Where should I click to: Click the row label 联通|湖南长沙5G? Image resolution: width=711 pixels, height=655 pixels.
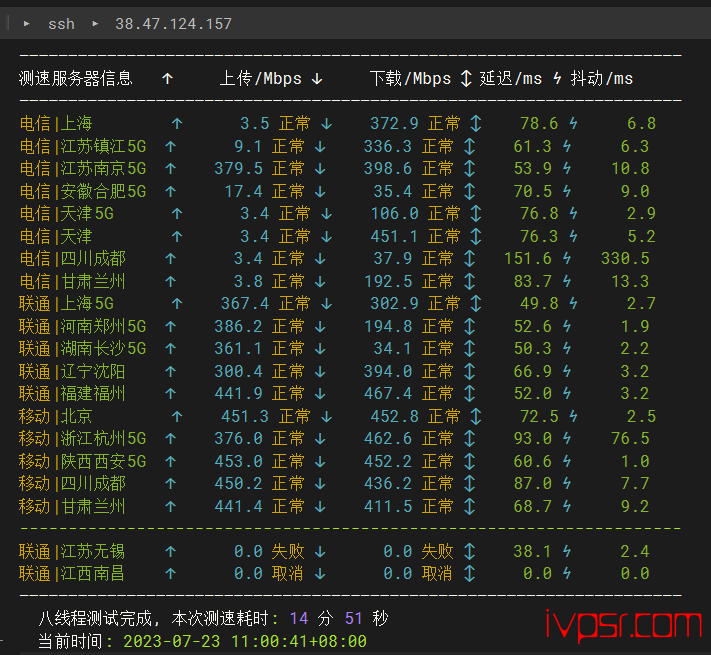83,349
